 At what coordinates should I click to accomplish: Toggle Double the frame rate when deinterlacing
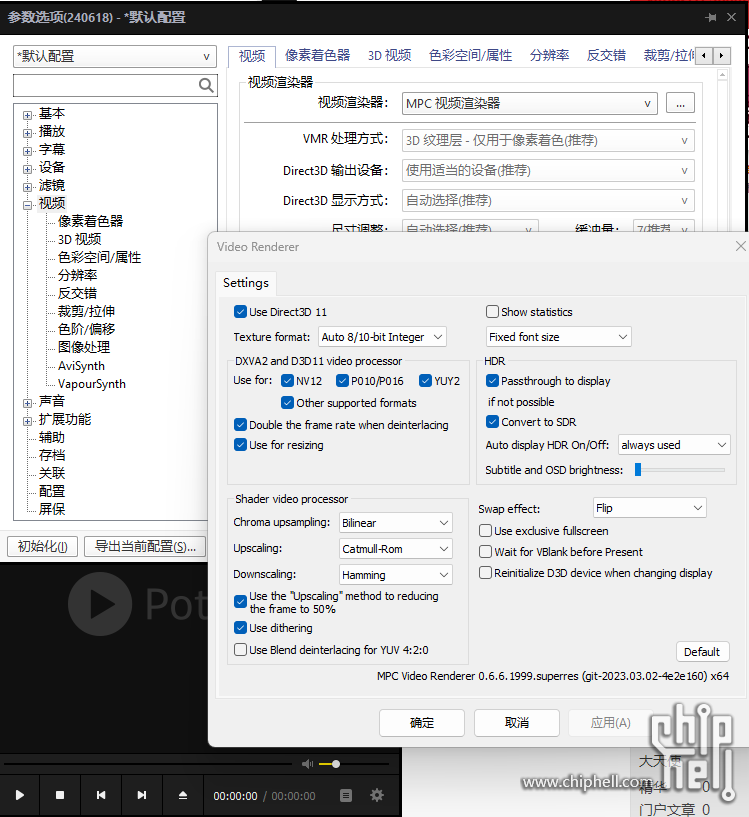tap(240, 425)
